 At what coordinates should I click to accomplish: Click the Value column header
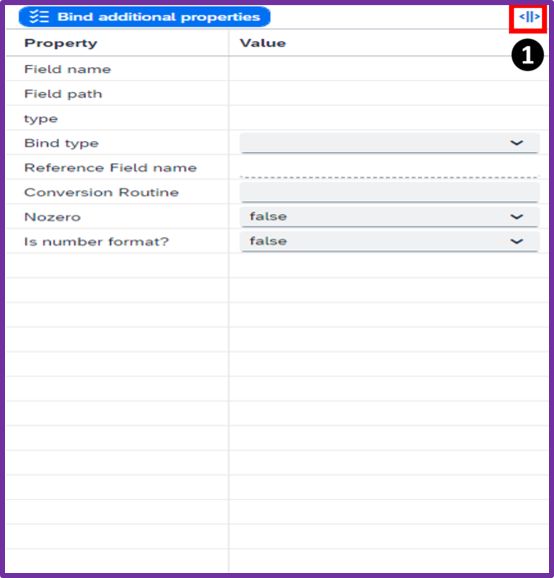click(x=263, y=43)
